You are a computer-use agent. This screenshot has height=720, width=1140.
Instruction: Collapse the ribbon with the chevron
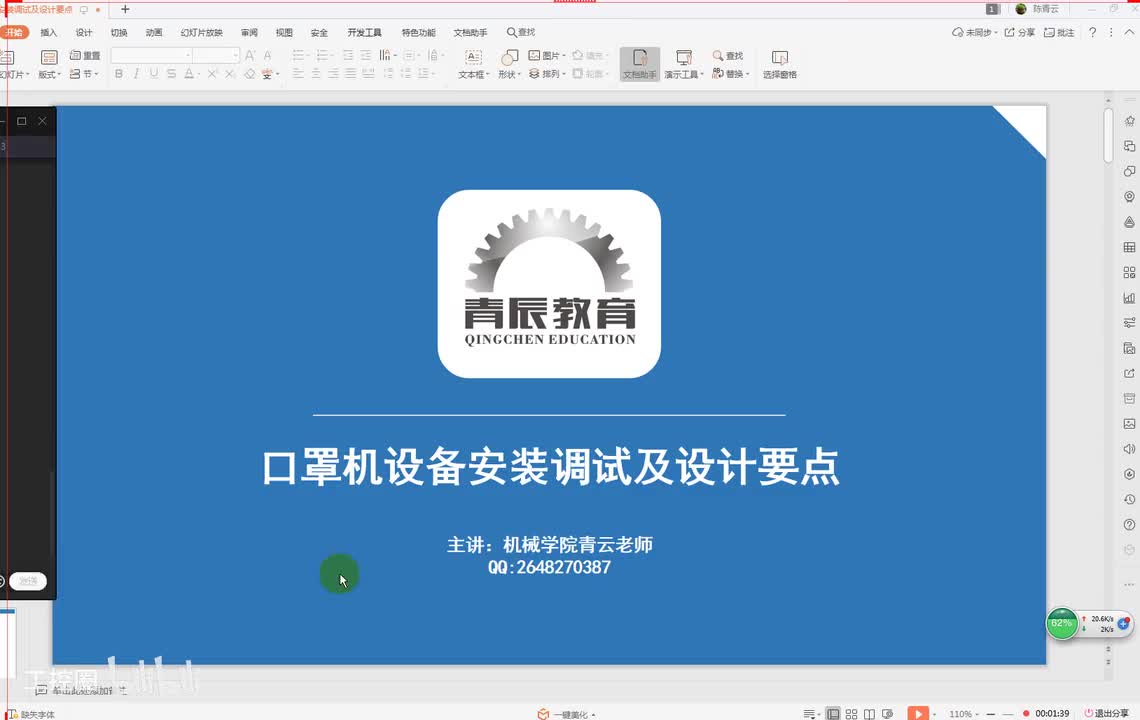pos(1129,33)
